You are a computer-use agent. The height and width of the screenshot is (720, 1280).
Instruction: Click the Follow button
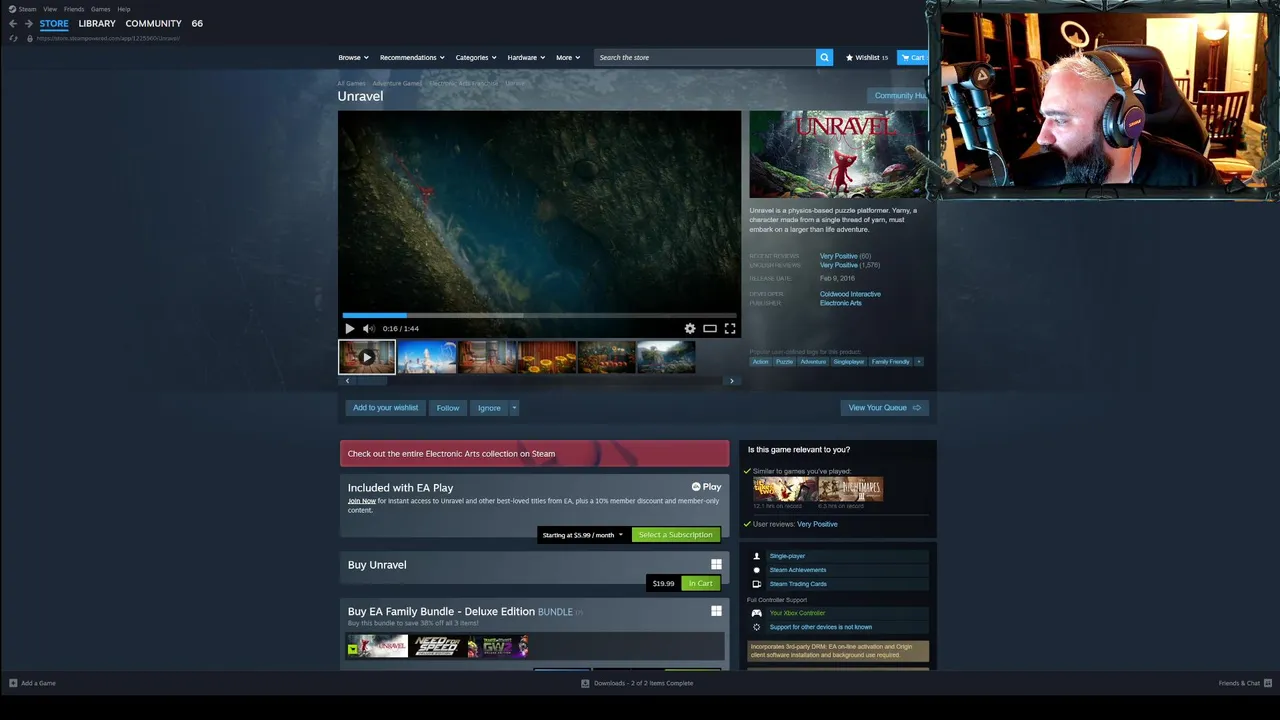tap(448, 408)
